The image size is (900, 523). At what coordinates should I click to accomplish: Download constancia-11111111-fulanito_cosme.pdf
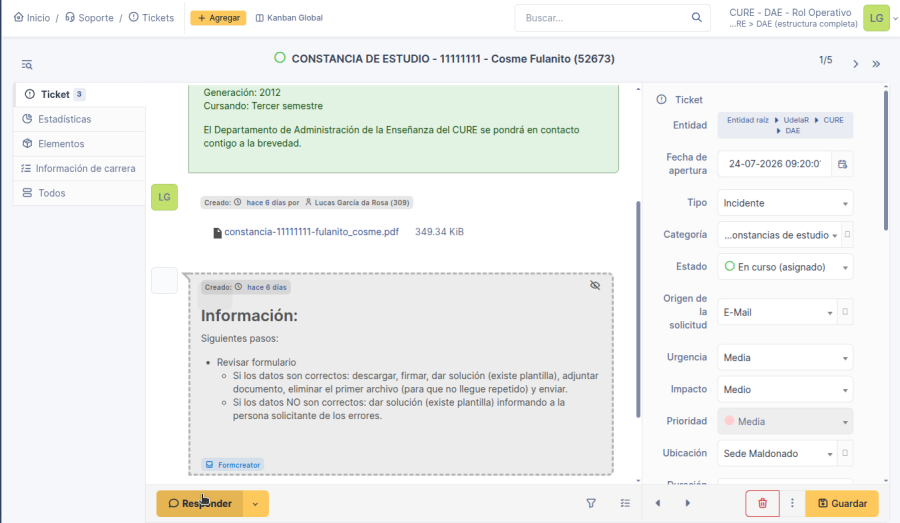[x=311, y=232]
